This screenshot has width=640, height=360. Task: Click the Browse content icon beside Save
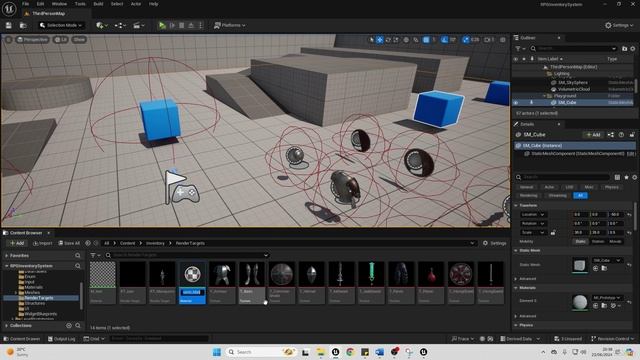click(x=23, y=25)
